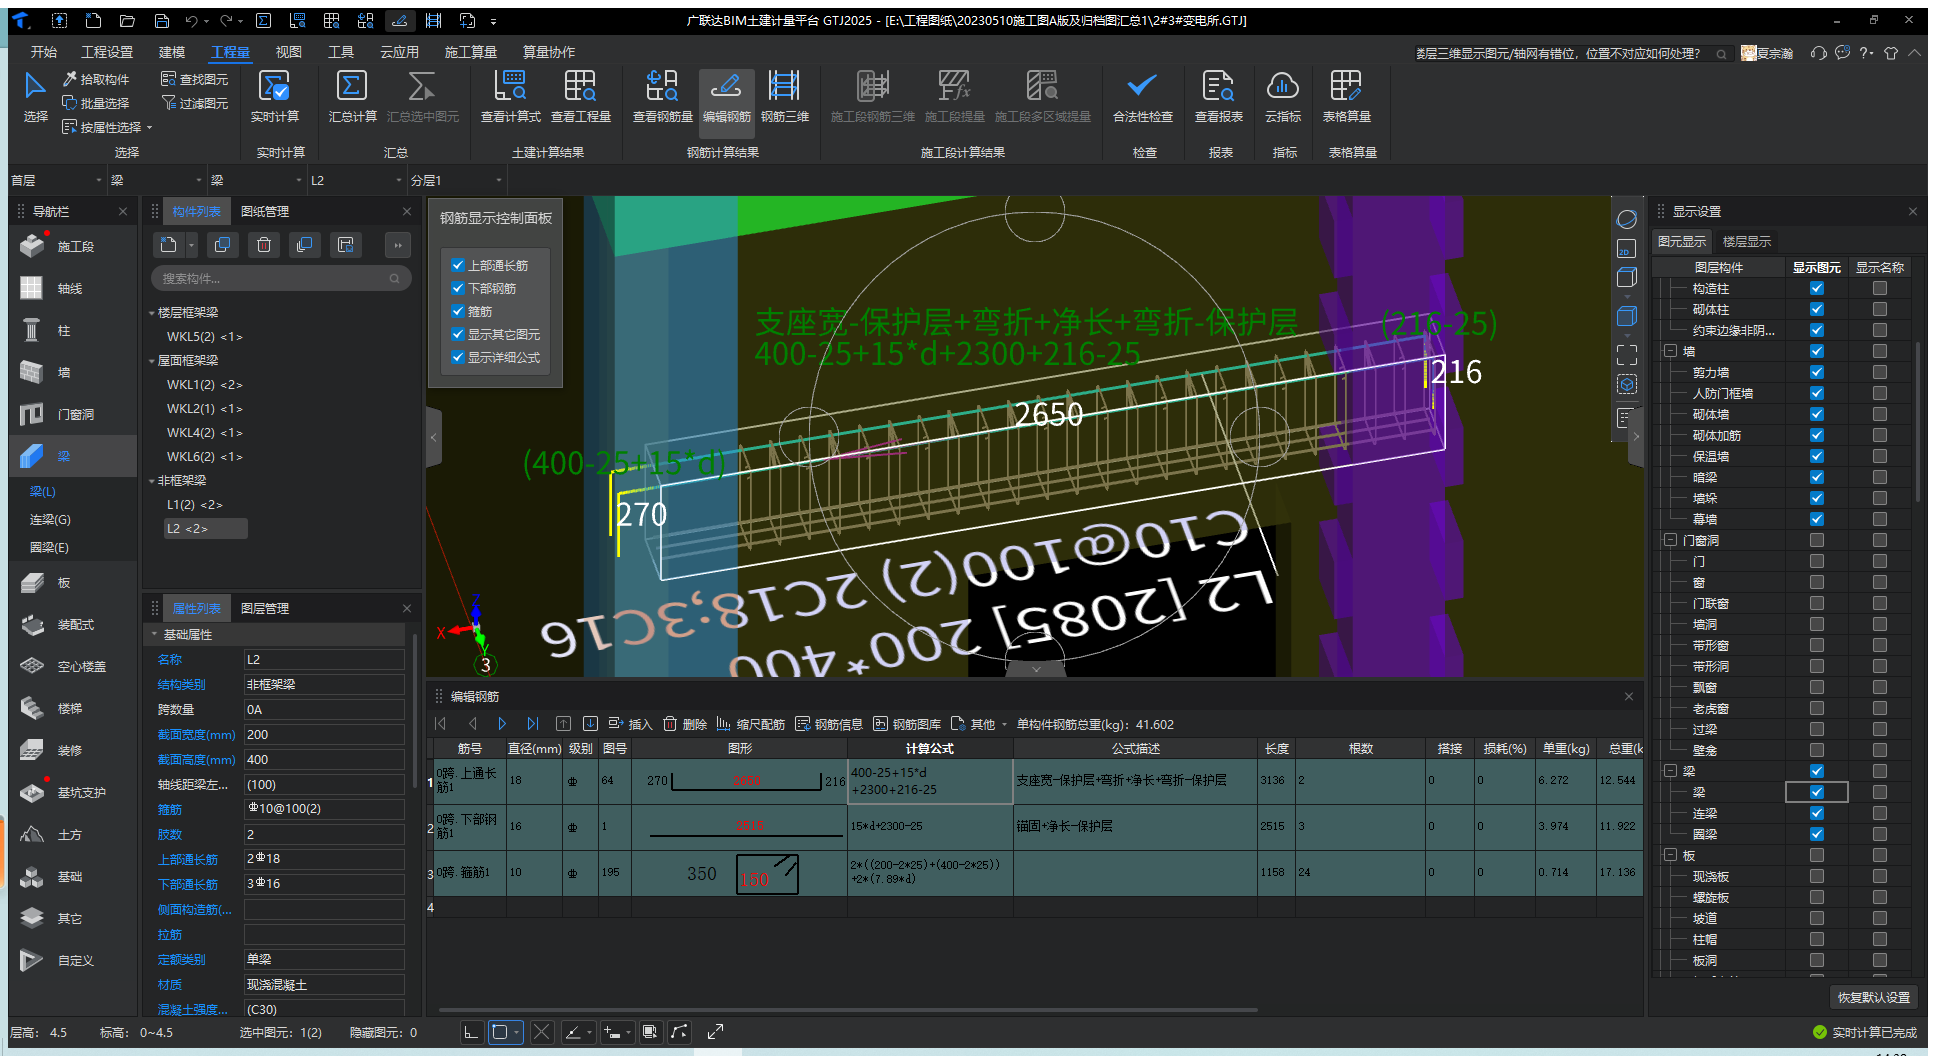The image size is (1936, 1056).
Task: Uncheck 剪力墙 显示图元 checkbox
Action: pyautogui.click(x=1817, y=372)
